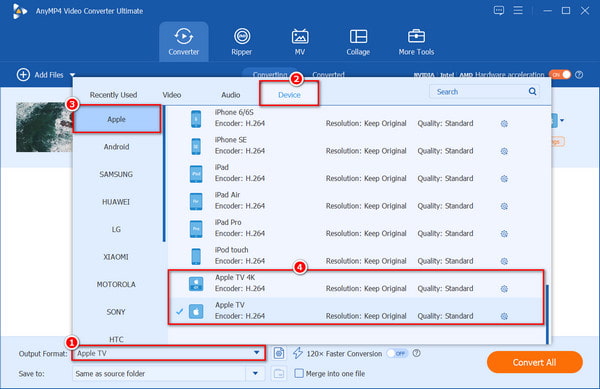Switch to Video format tab

(x=171, y=94)
